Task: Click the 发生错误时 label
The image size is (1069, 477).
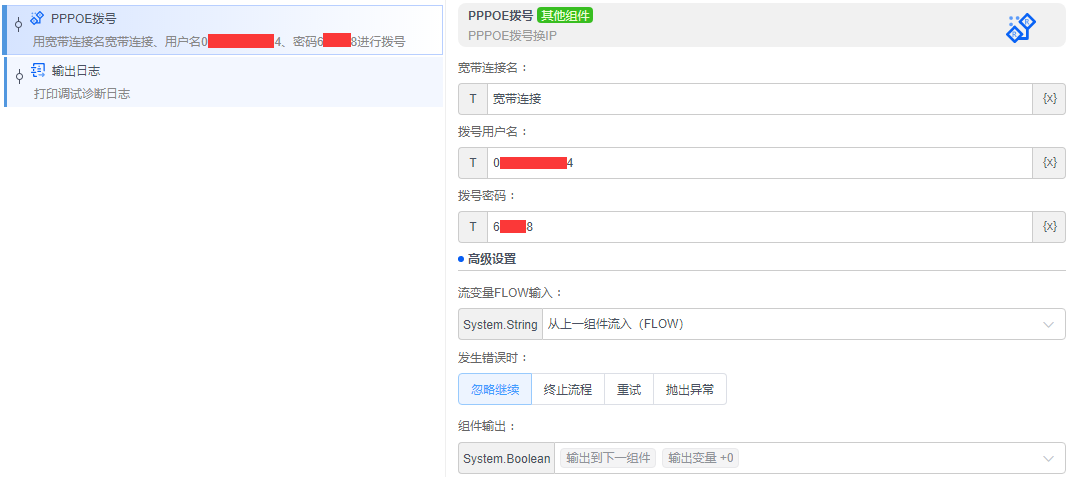Action: (x=492, y=357)
